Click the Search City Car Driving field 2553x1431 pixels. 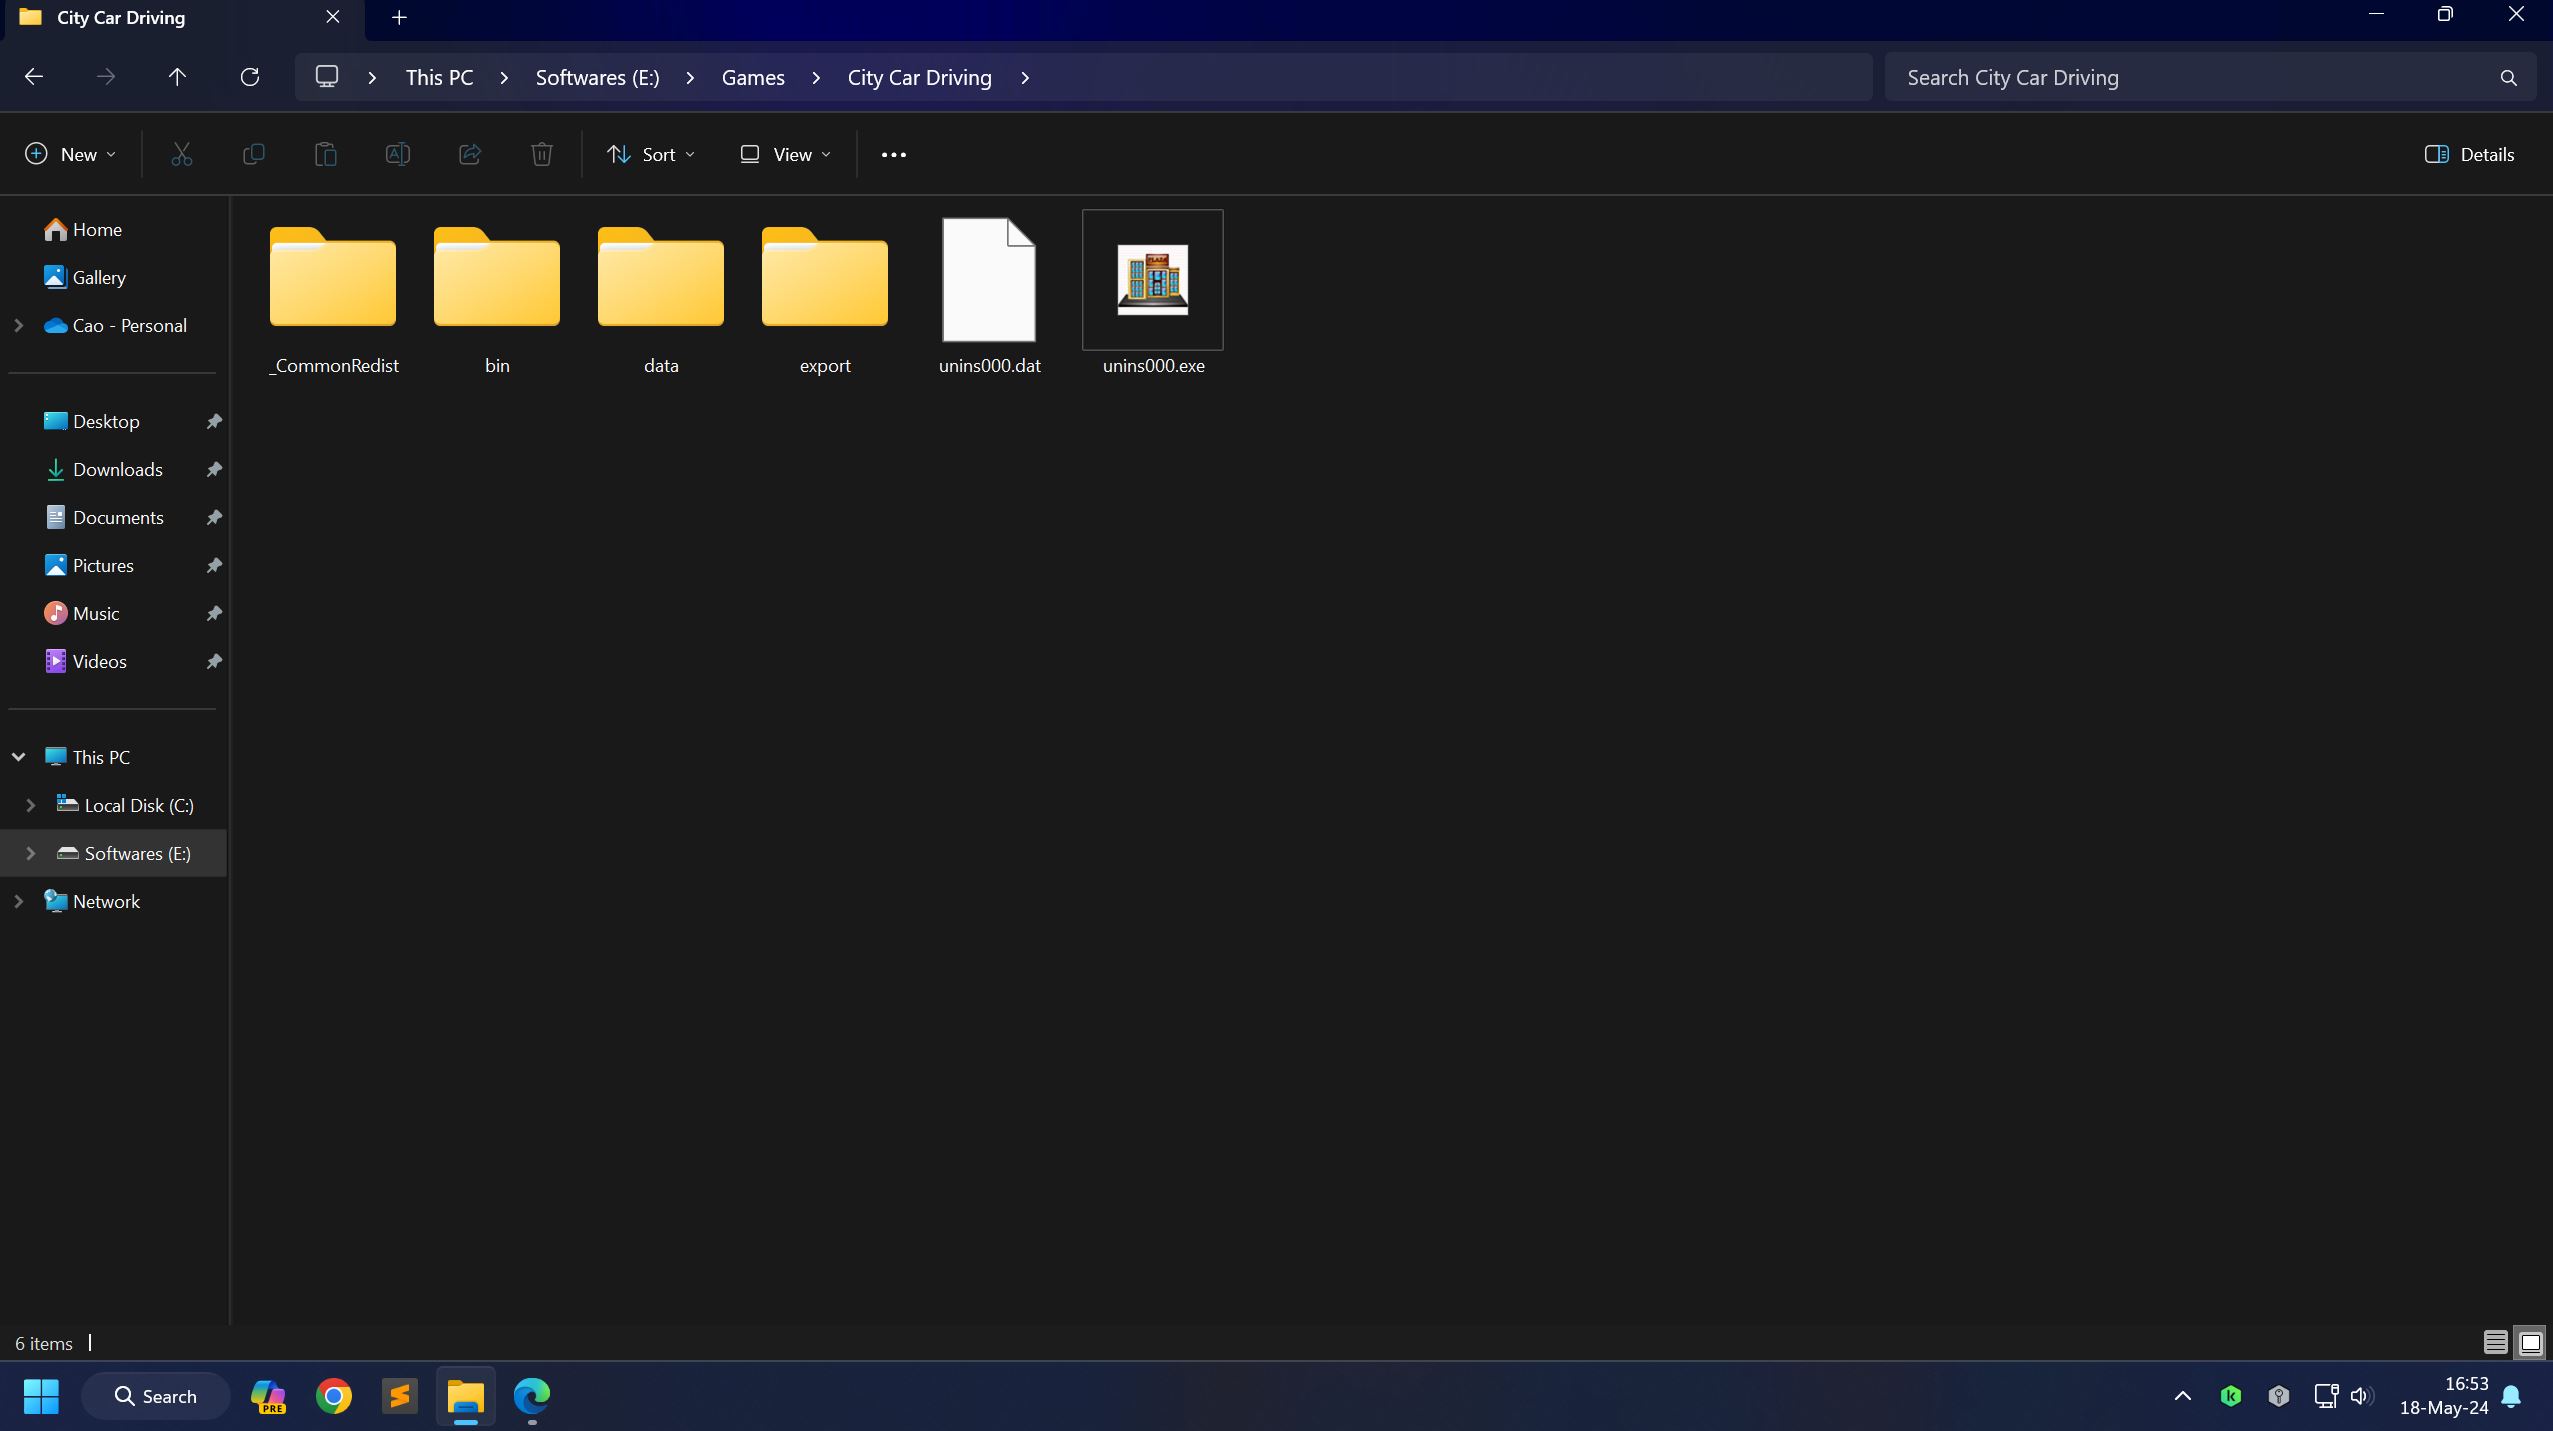click(2209, 77)
